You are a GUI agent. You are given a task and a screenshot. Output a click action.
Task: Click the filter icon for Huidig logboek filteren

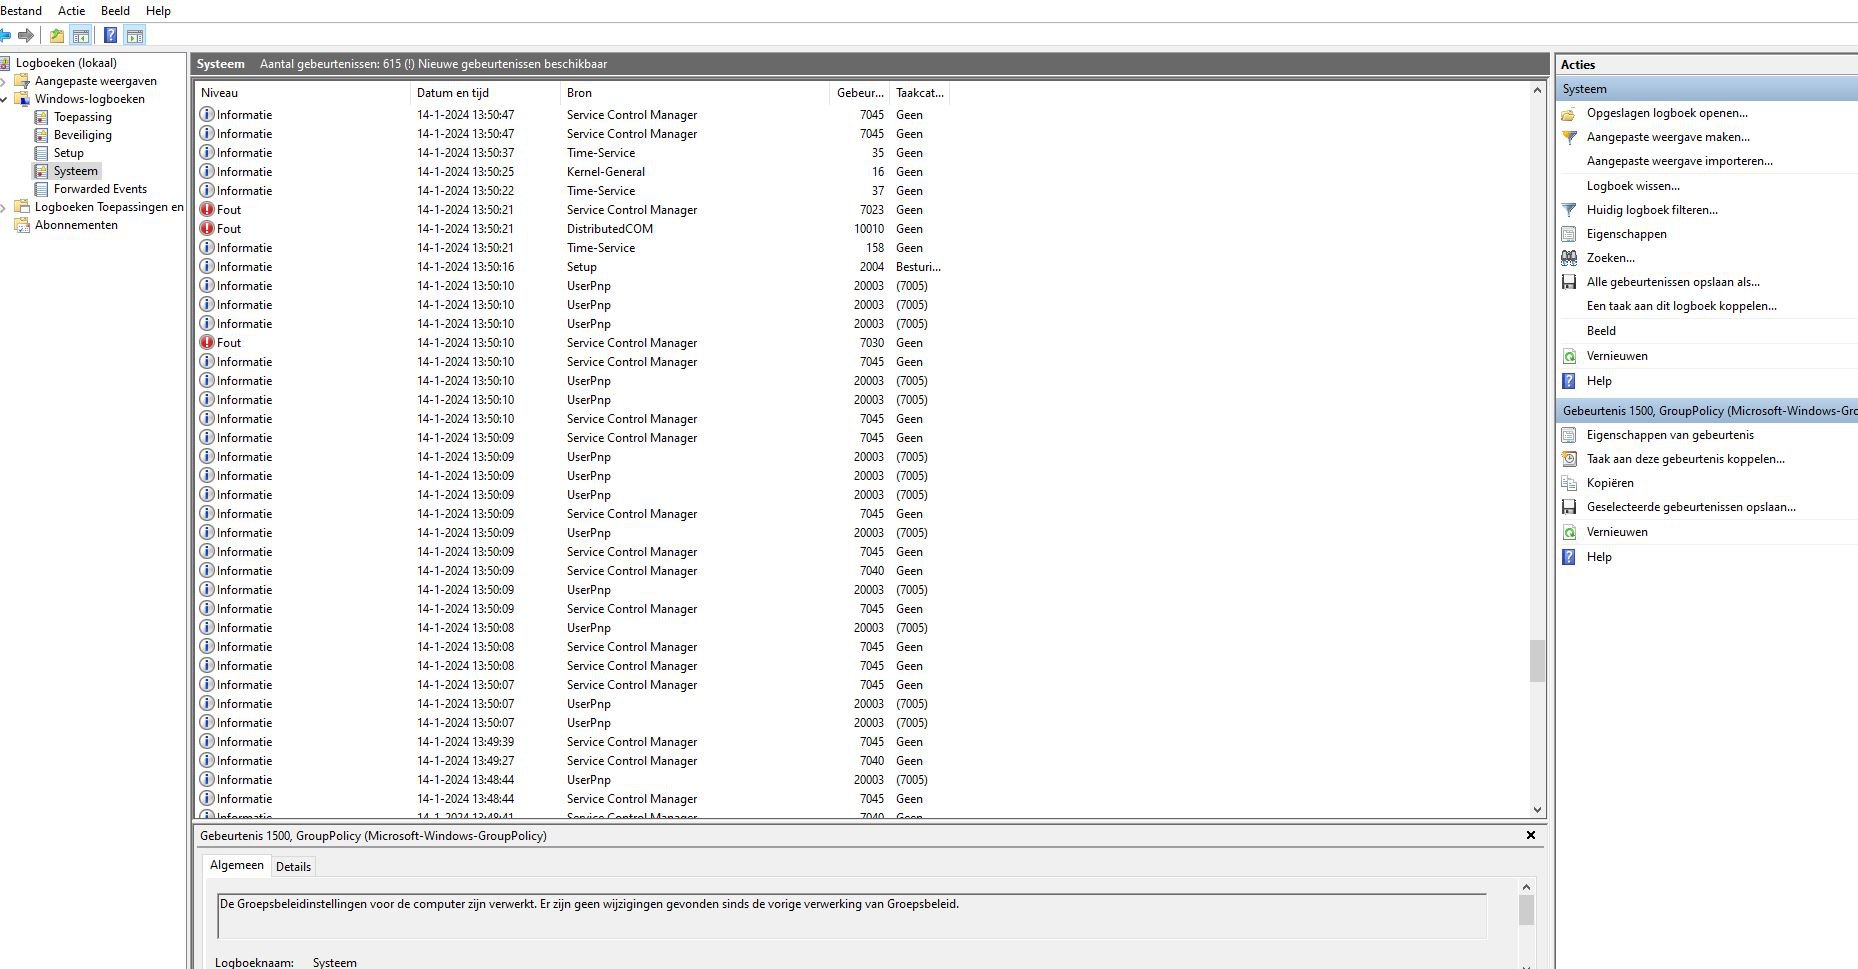click(1569, 210)
